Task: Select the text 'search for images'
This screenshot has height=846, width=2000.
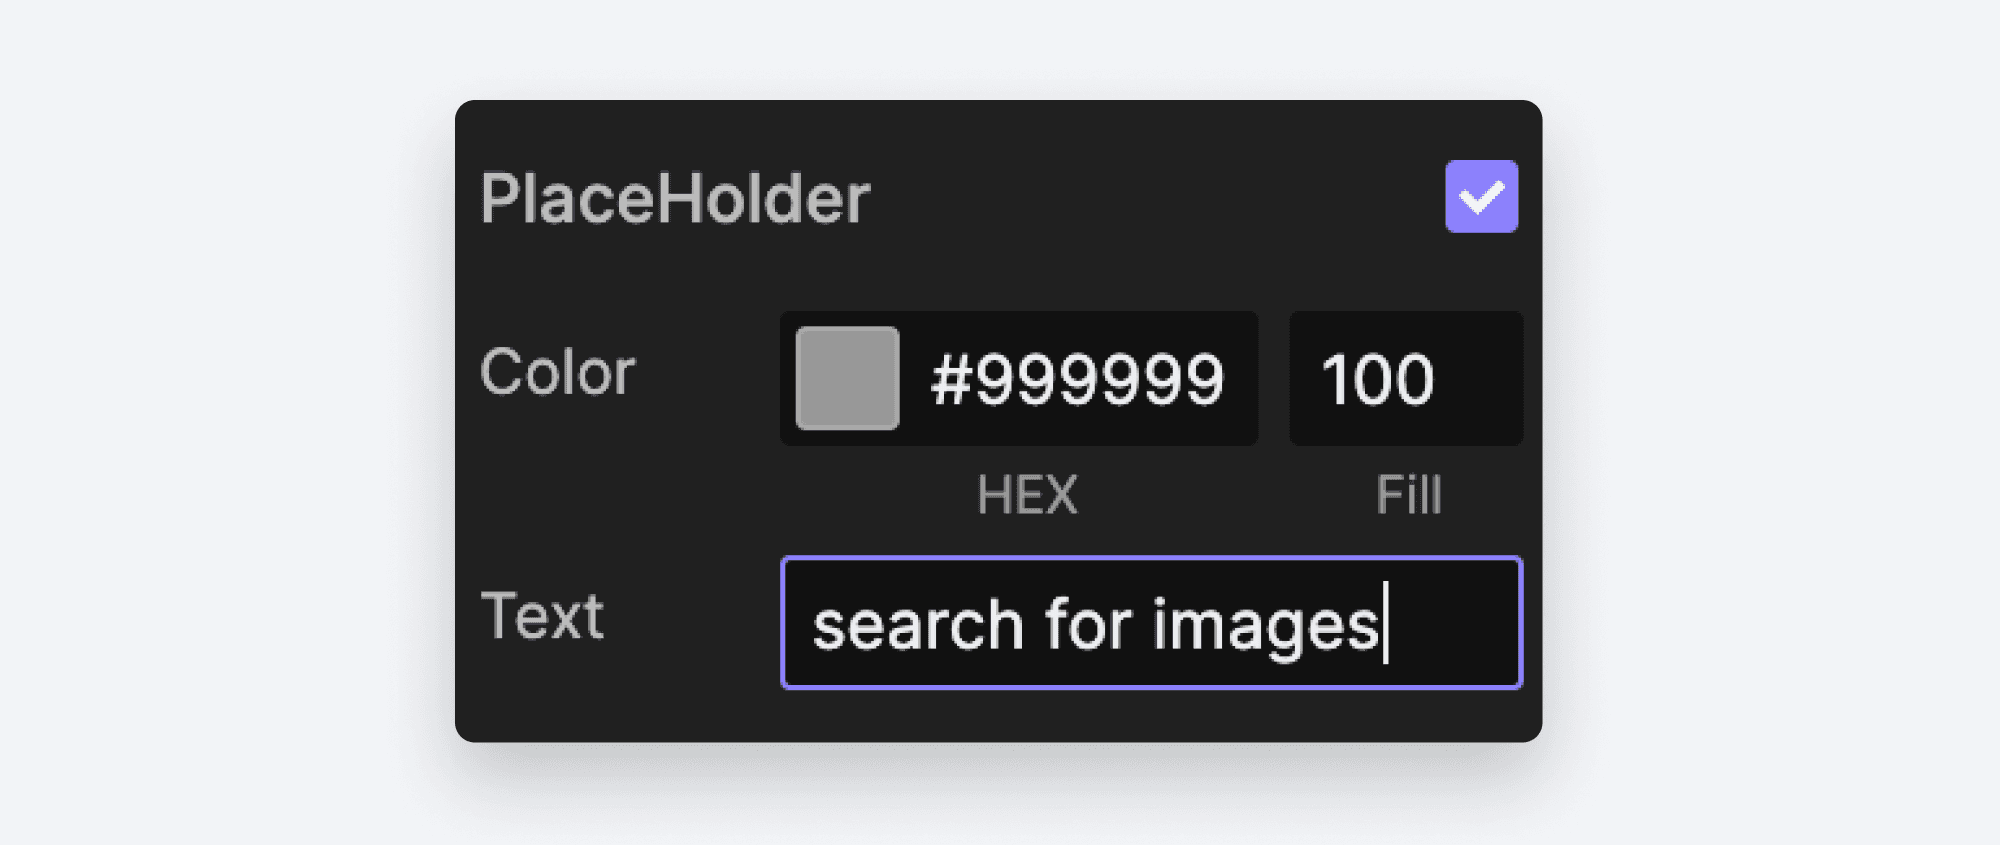Action: 1100,622
